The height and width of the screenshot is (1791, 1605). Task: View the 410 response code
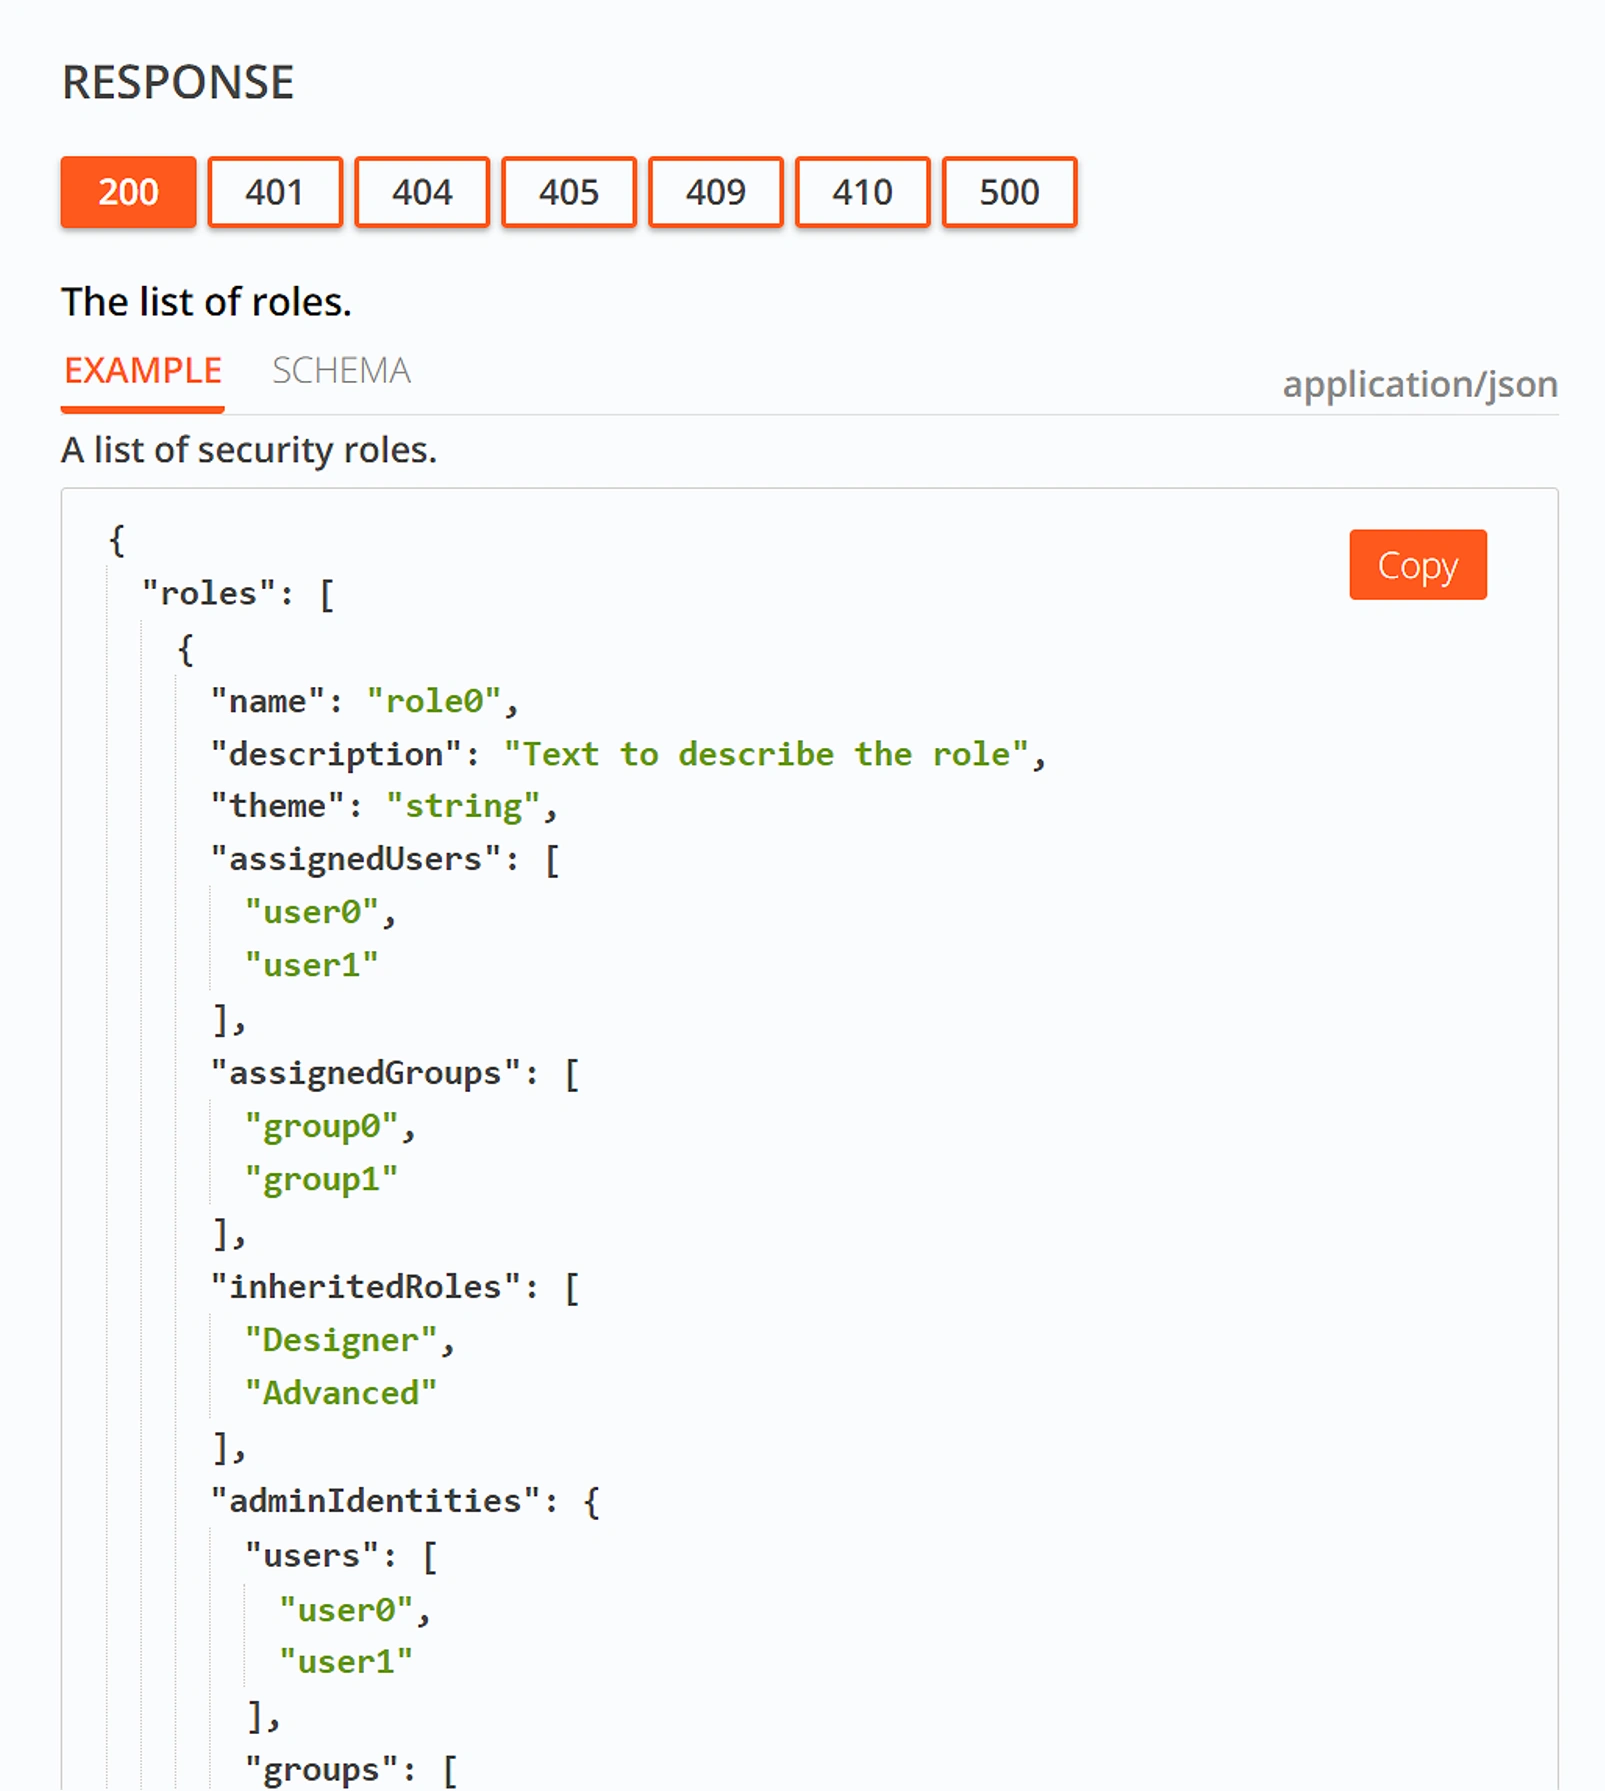(x=861, y=192)
